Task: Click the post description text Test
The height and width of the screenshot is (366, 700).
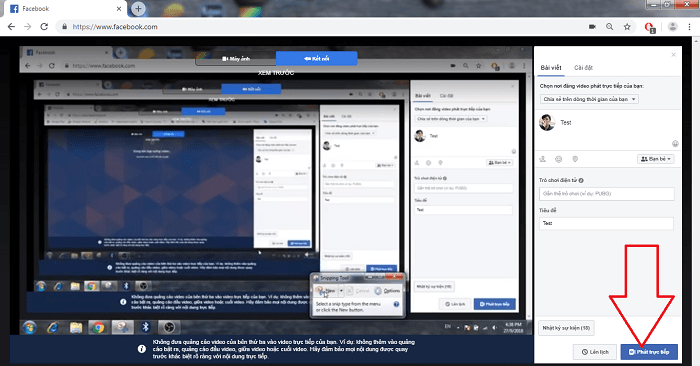Action: pyautogui.click(x=566, y=123)
